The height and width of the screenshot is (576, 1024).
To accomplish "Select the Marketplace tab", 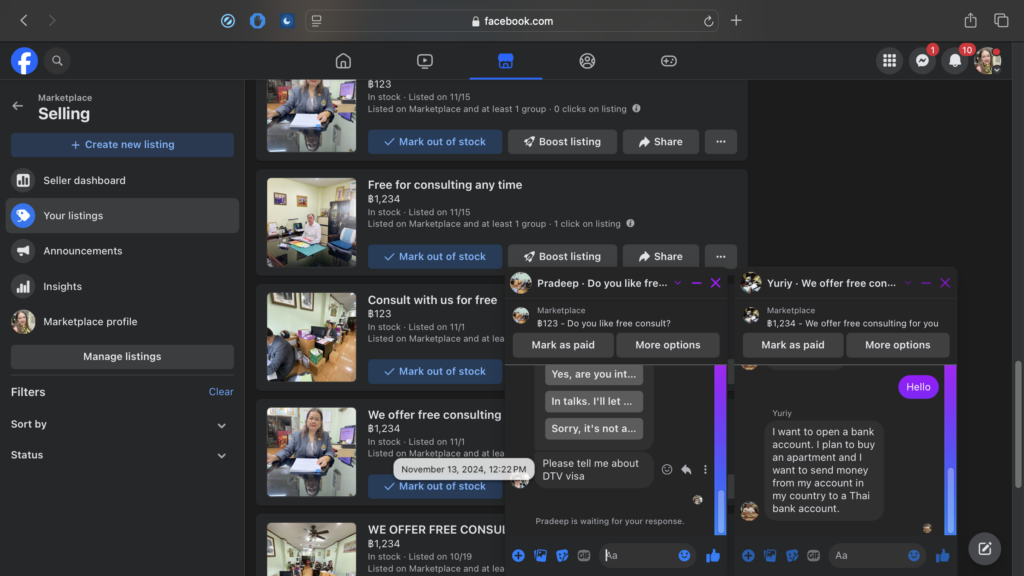I will tap(505, 61).
